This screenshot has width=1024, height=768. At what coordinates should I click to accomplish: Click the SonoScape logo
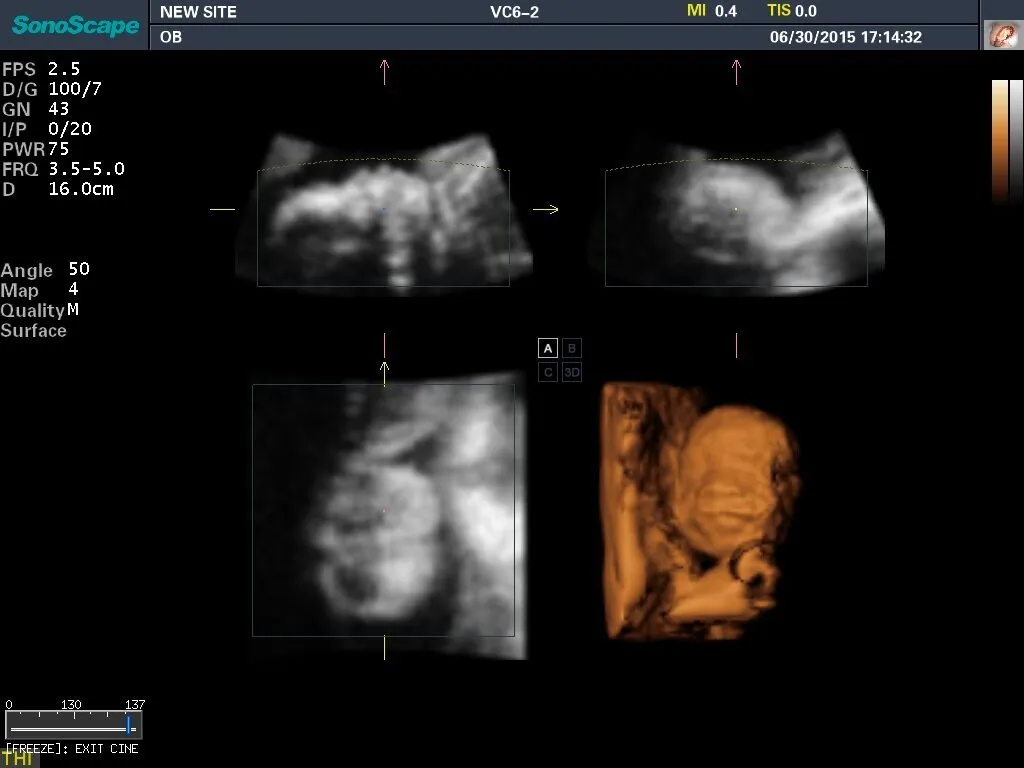pyautogui.click(x=75, y=25)
